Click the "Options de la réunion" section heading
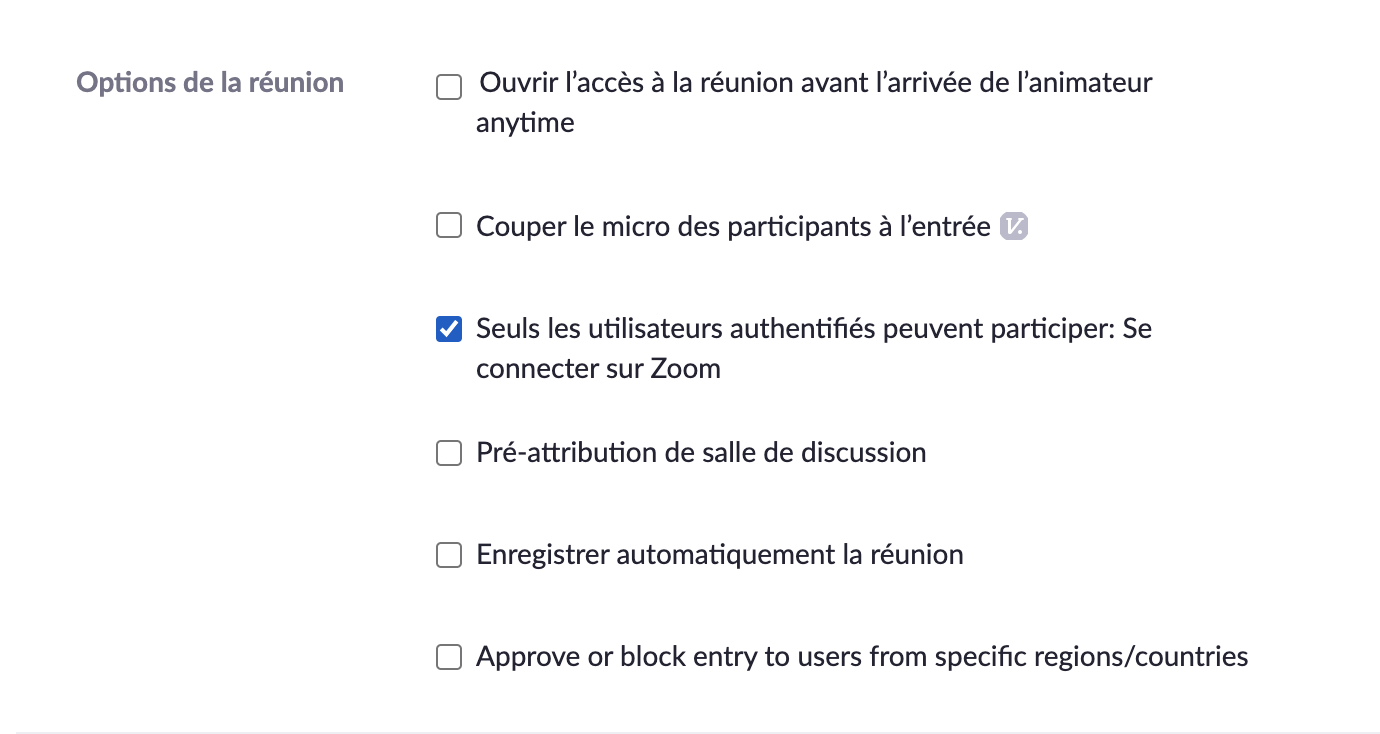1380x734 pixels. [x=210, y=82]
